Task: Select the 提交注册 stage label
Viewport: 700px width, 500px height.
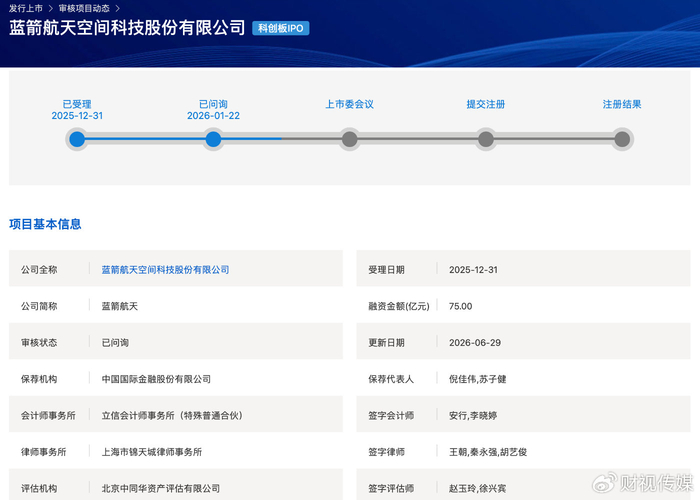Action: (486, 104)
